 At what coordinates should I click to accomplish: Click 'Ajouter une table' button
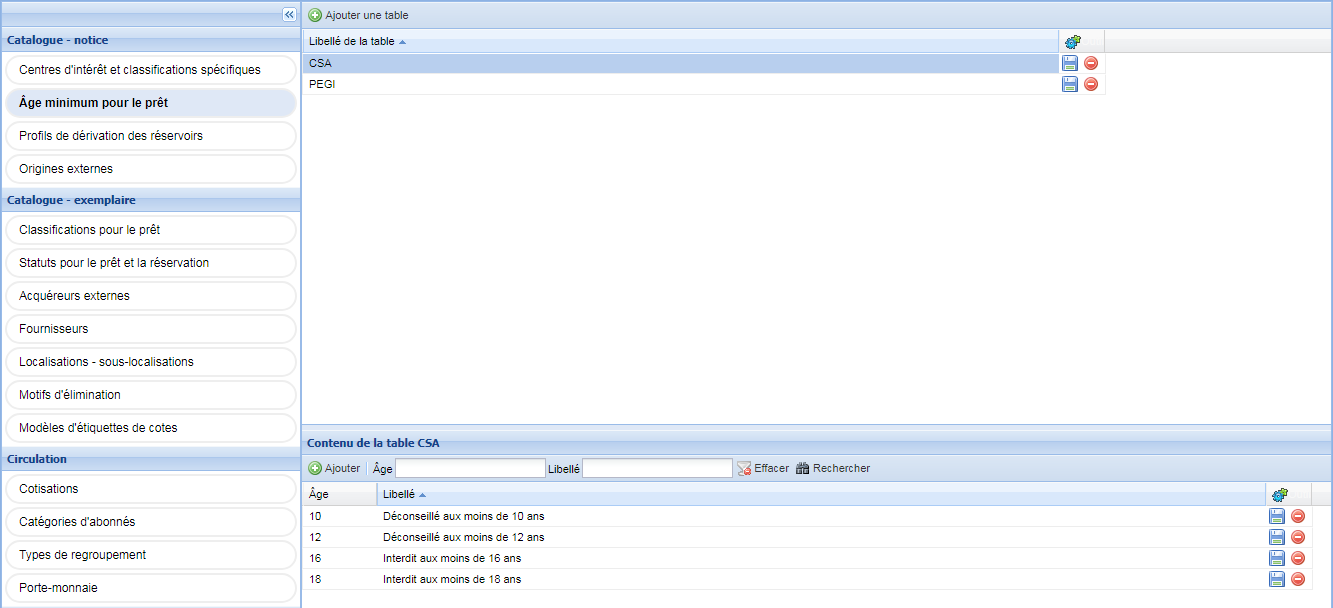358,15
